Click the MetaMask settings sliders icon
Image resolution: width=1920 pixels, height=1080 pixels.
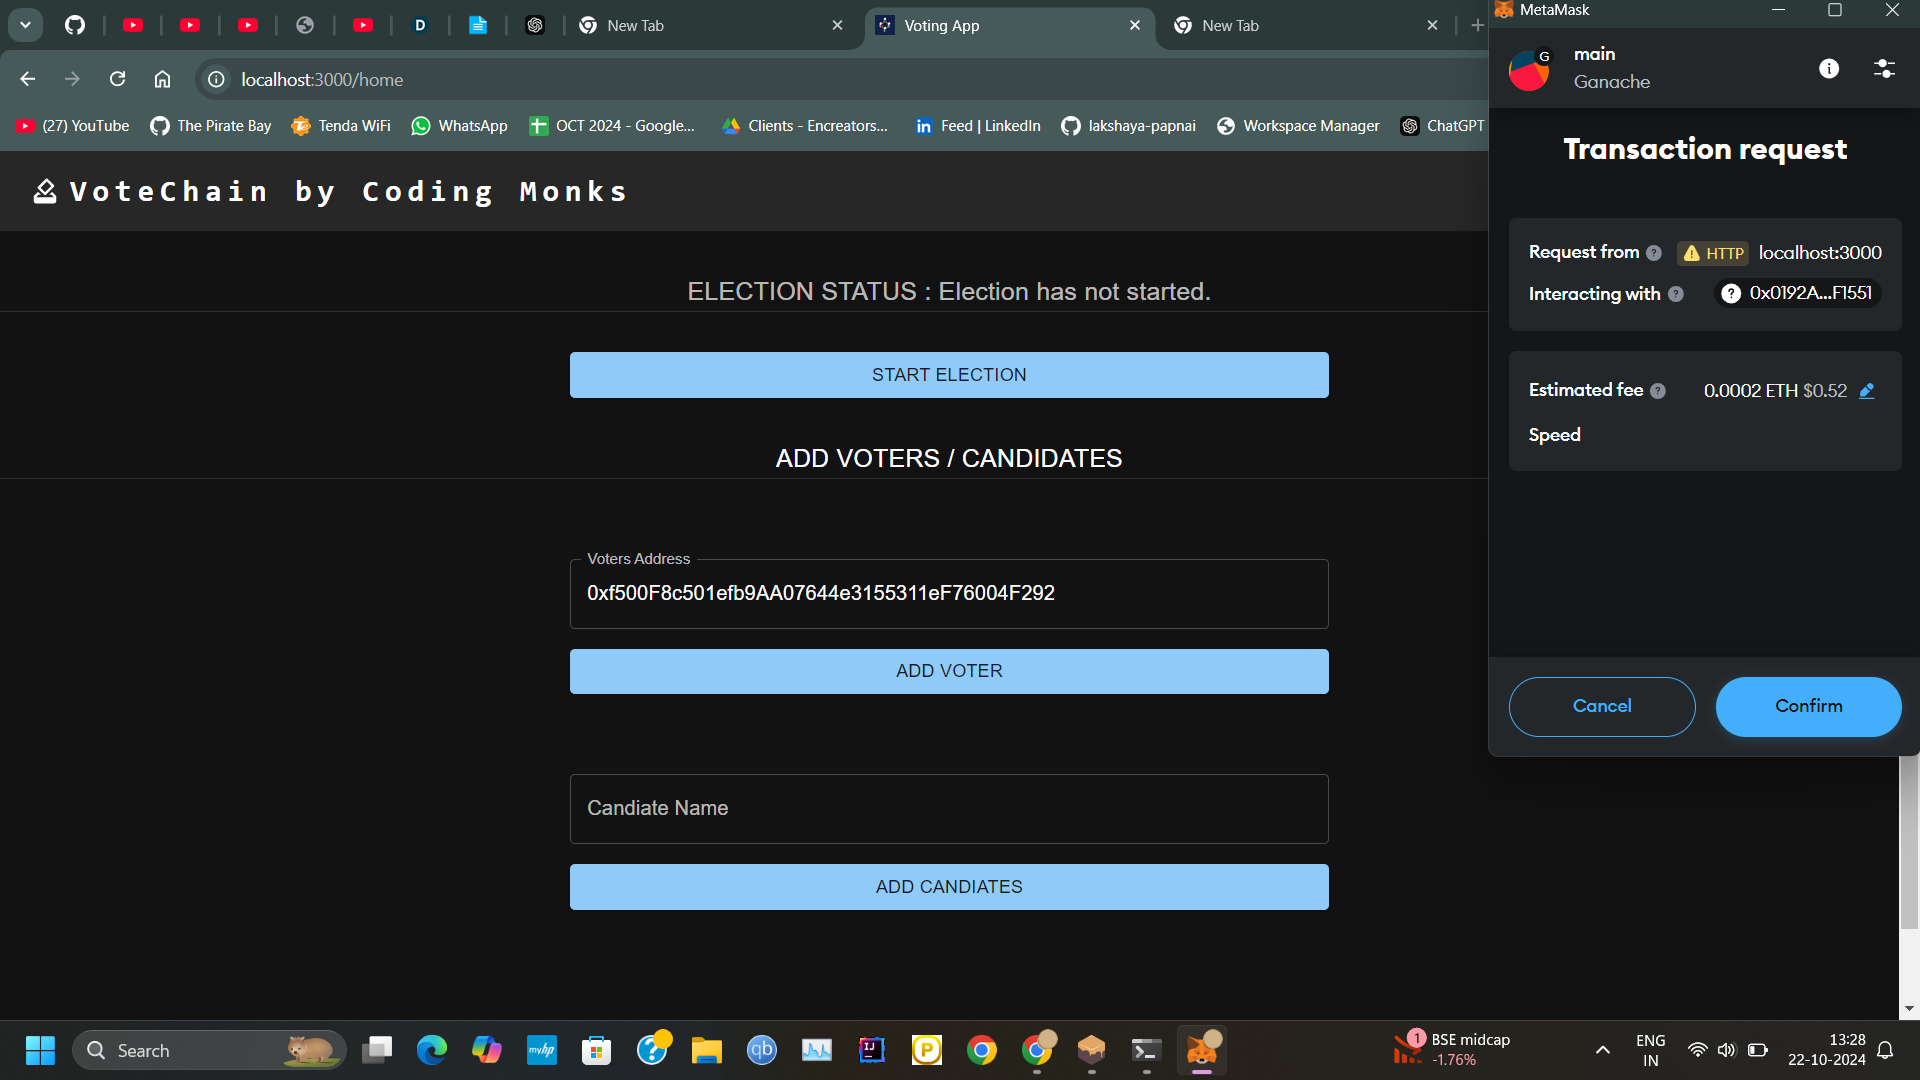click(x=1884, y=68)
